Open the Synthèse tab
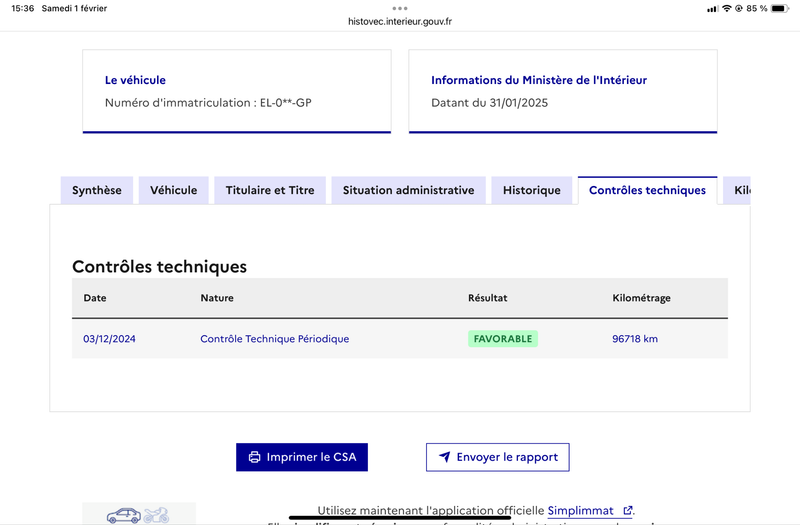This screenshot has height=525, width=800. [96, 190]
